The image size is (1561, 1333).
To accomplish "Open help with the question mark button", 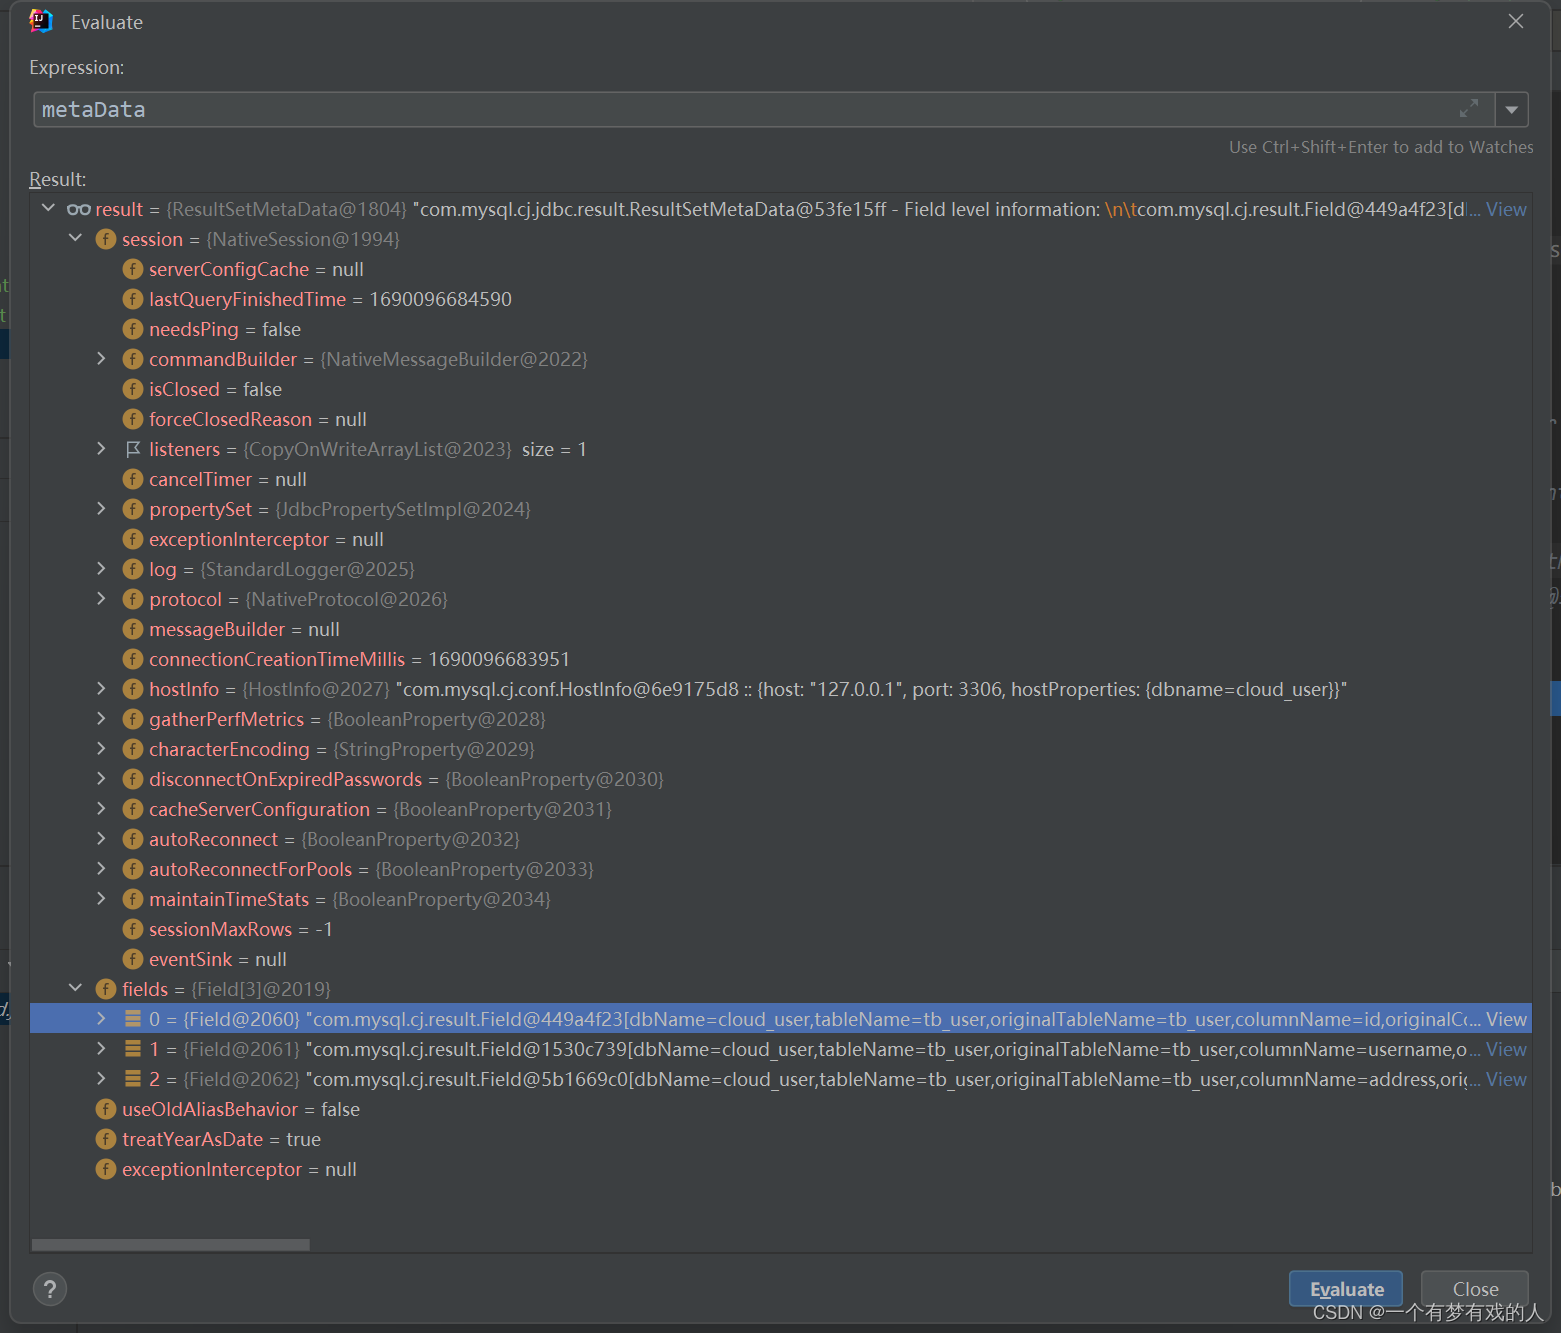I will tap(50, 1288).
